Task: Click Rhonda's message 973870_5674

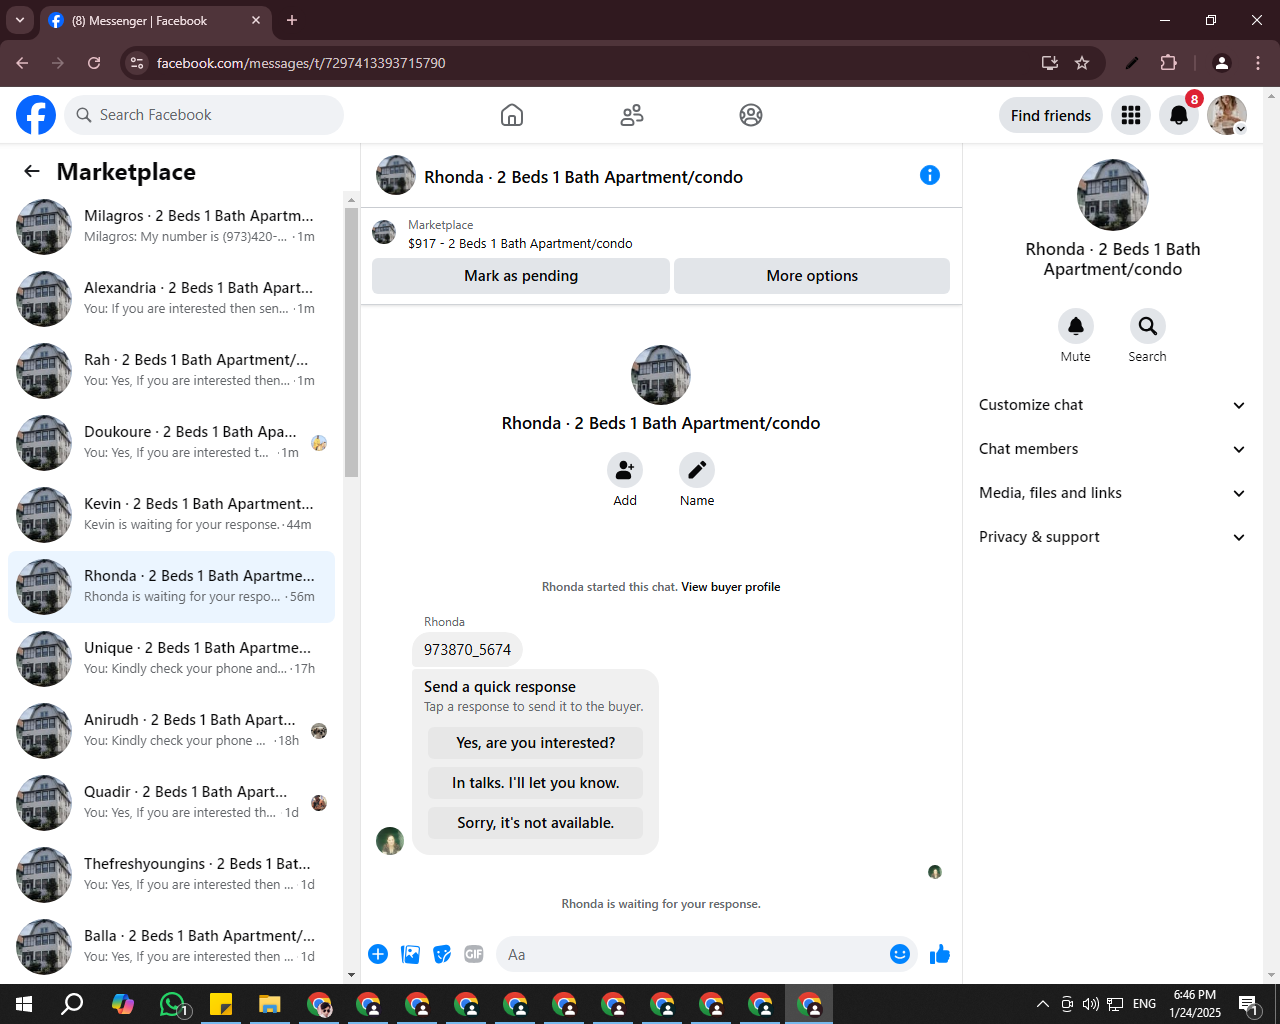Action: coord(467,650)
